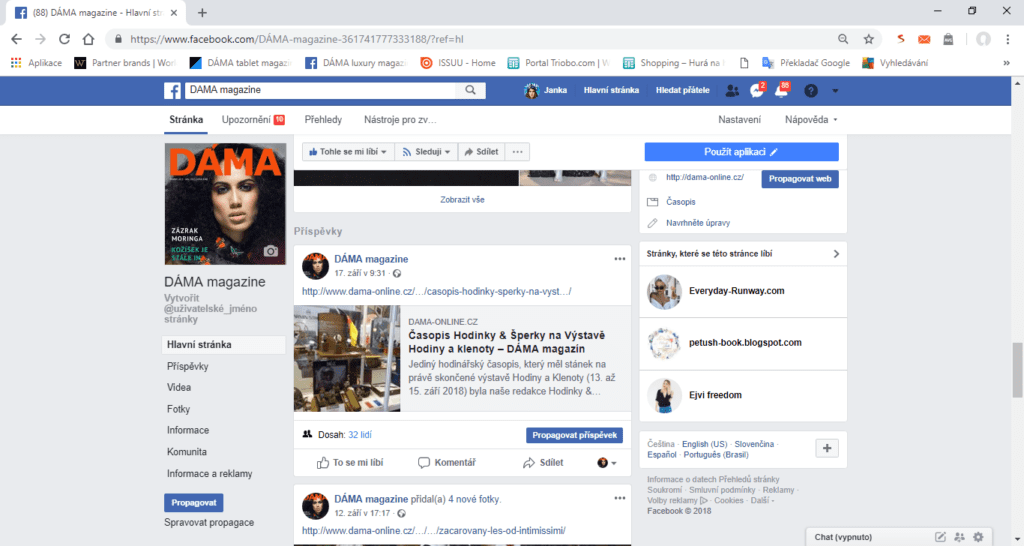Click the search magnifier button
Image resolution: width=1024 pixels, height=546 pixels.
470,90
